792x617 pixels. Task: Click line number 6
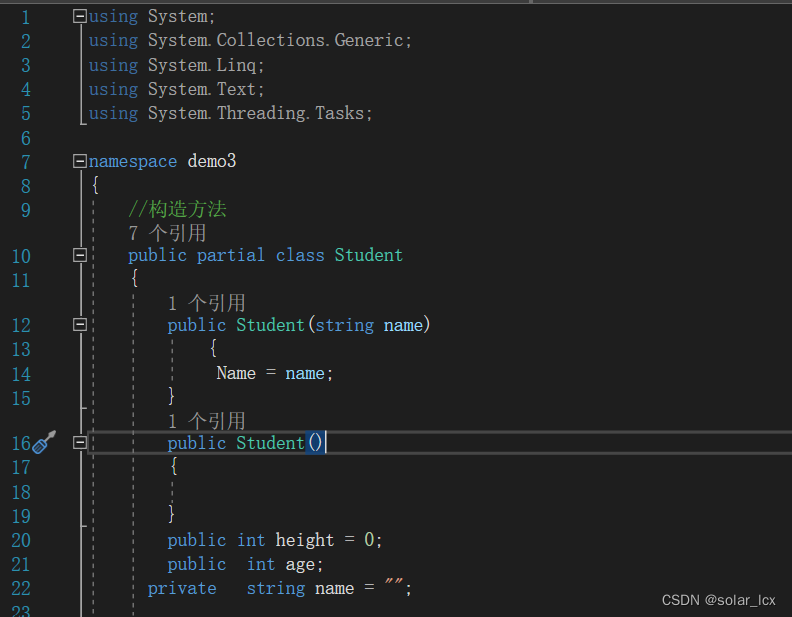click(25, 138)
